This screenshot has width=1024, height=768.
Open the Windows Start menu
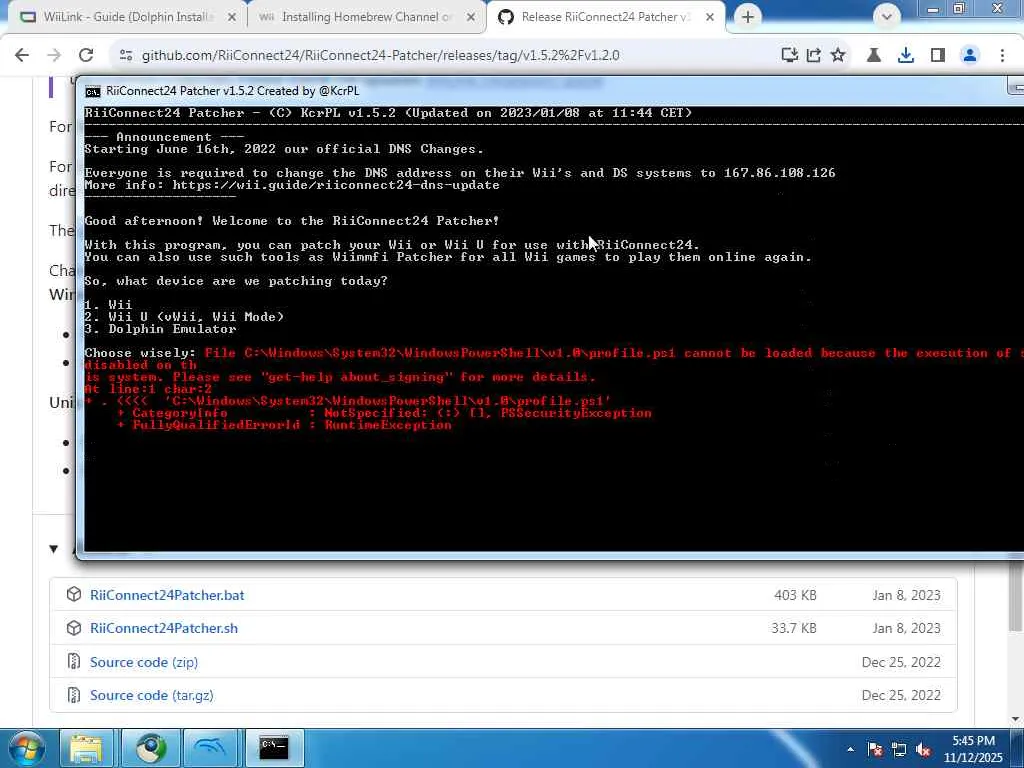click(x=25, y=748)
